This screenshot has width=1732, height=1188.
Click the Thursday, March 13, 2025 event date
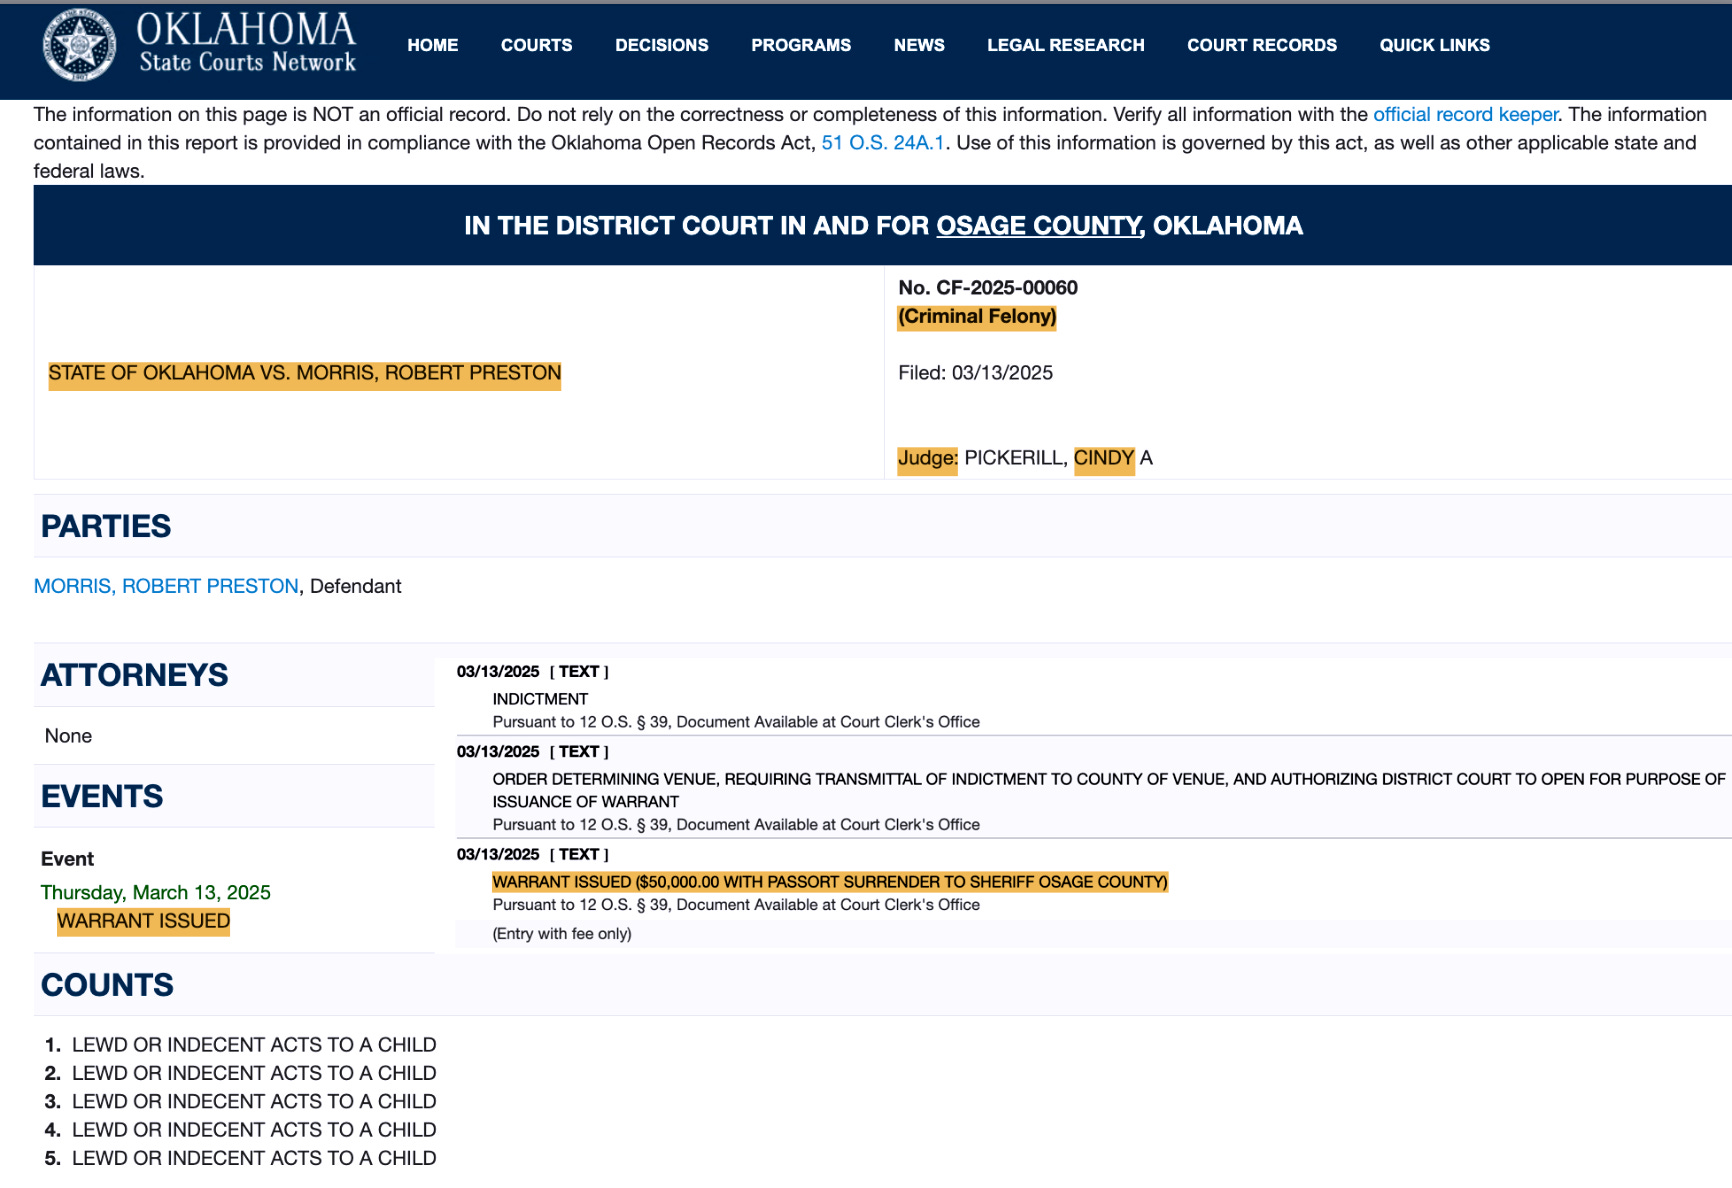click(x=156, y=892)
